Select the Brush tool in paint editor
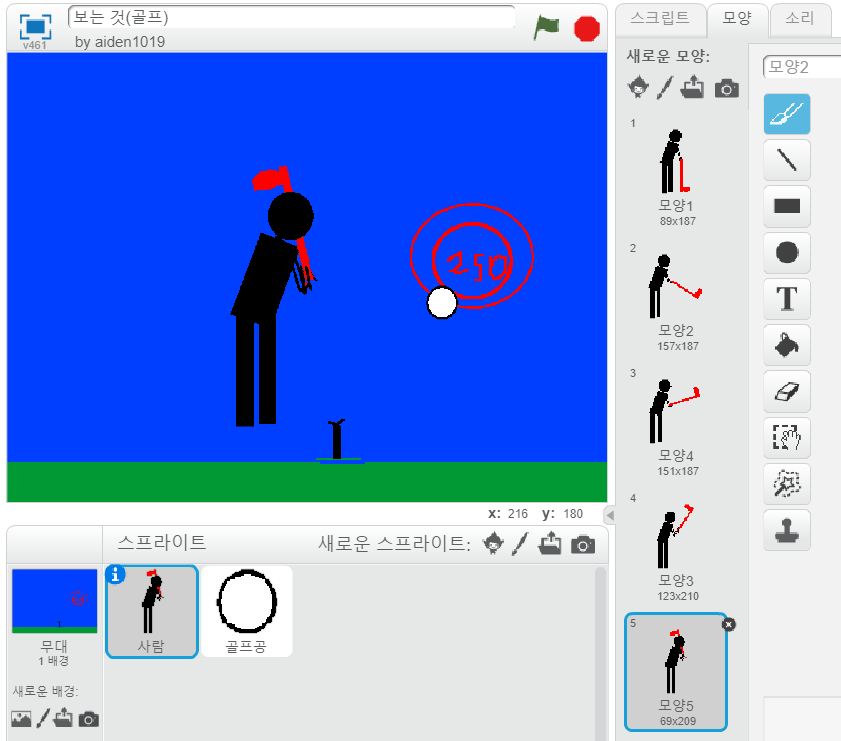 [786, 114]
